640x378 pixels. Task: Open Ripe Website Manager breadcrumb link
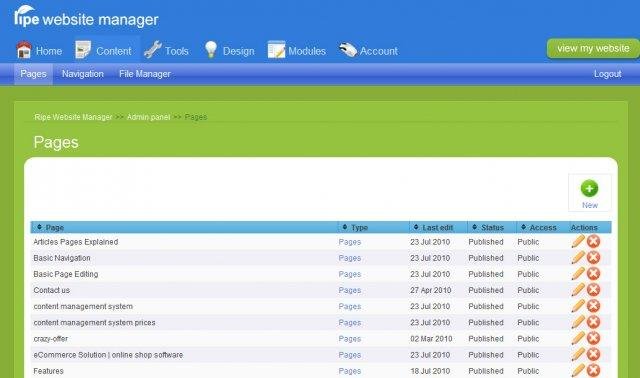pyautogui.click(x=73, y=117)
